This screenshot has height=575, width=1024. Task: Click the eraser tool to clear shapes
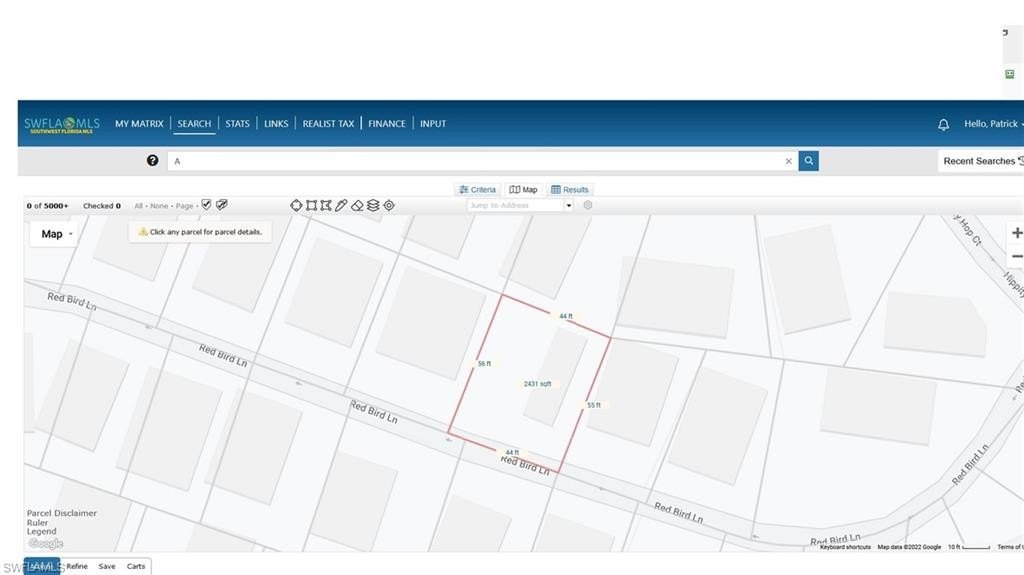point(357,205)
